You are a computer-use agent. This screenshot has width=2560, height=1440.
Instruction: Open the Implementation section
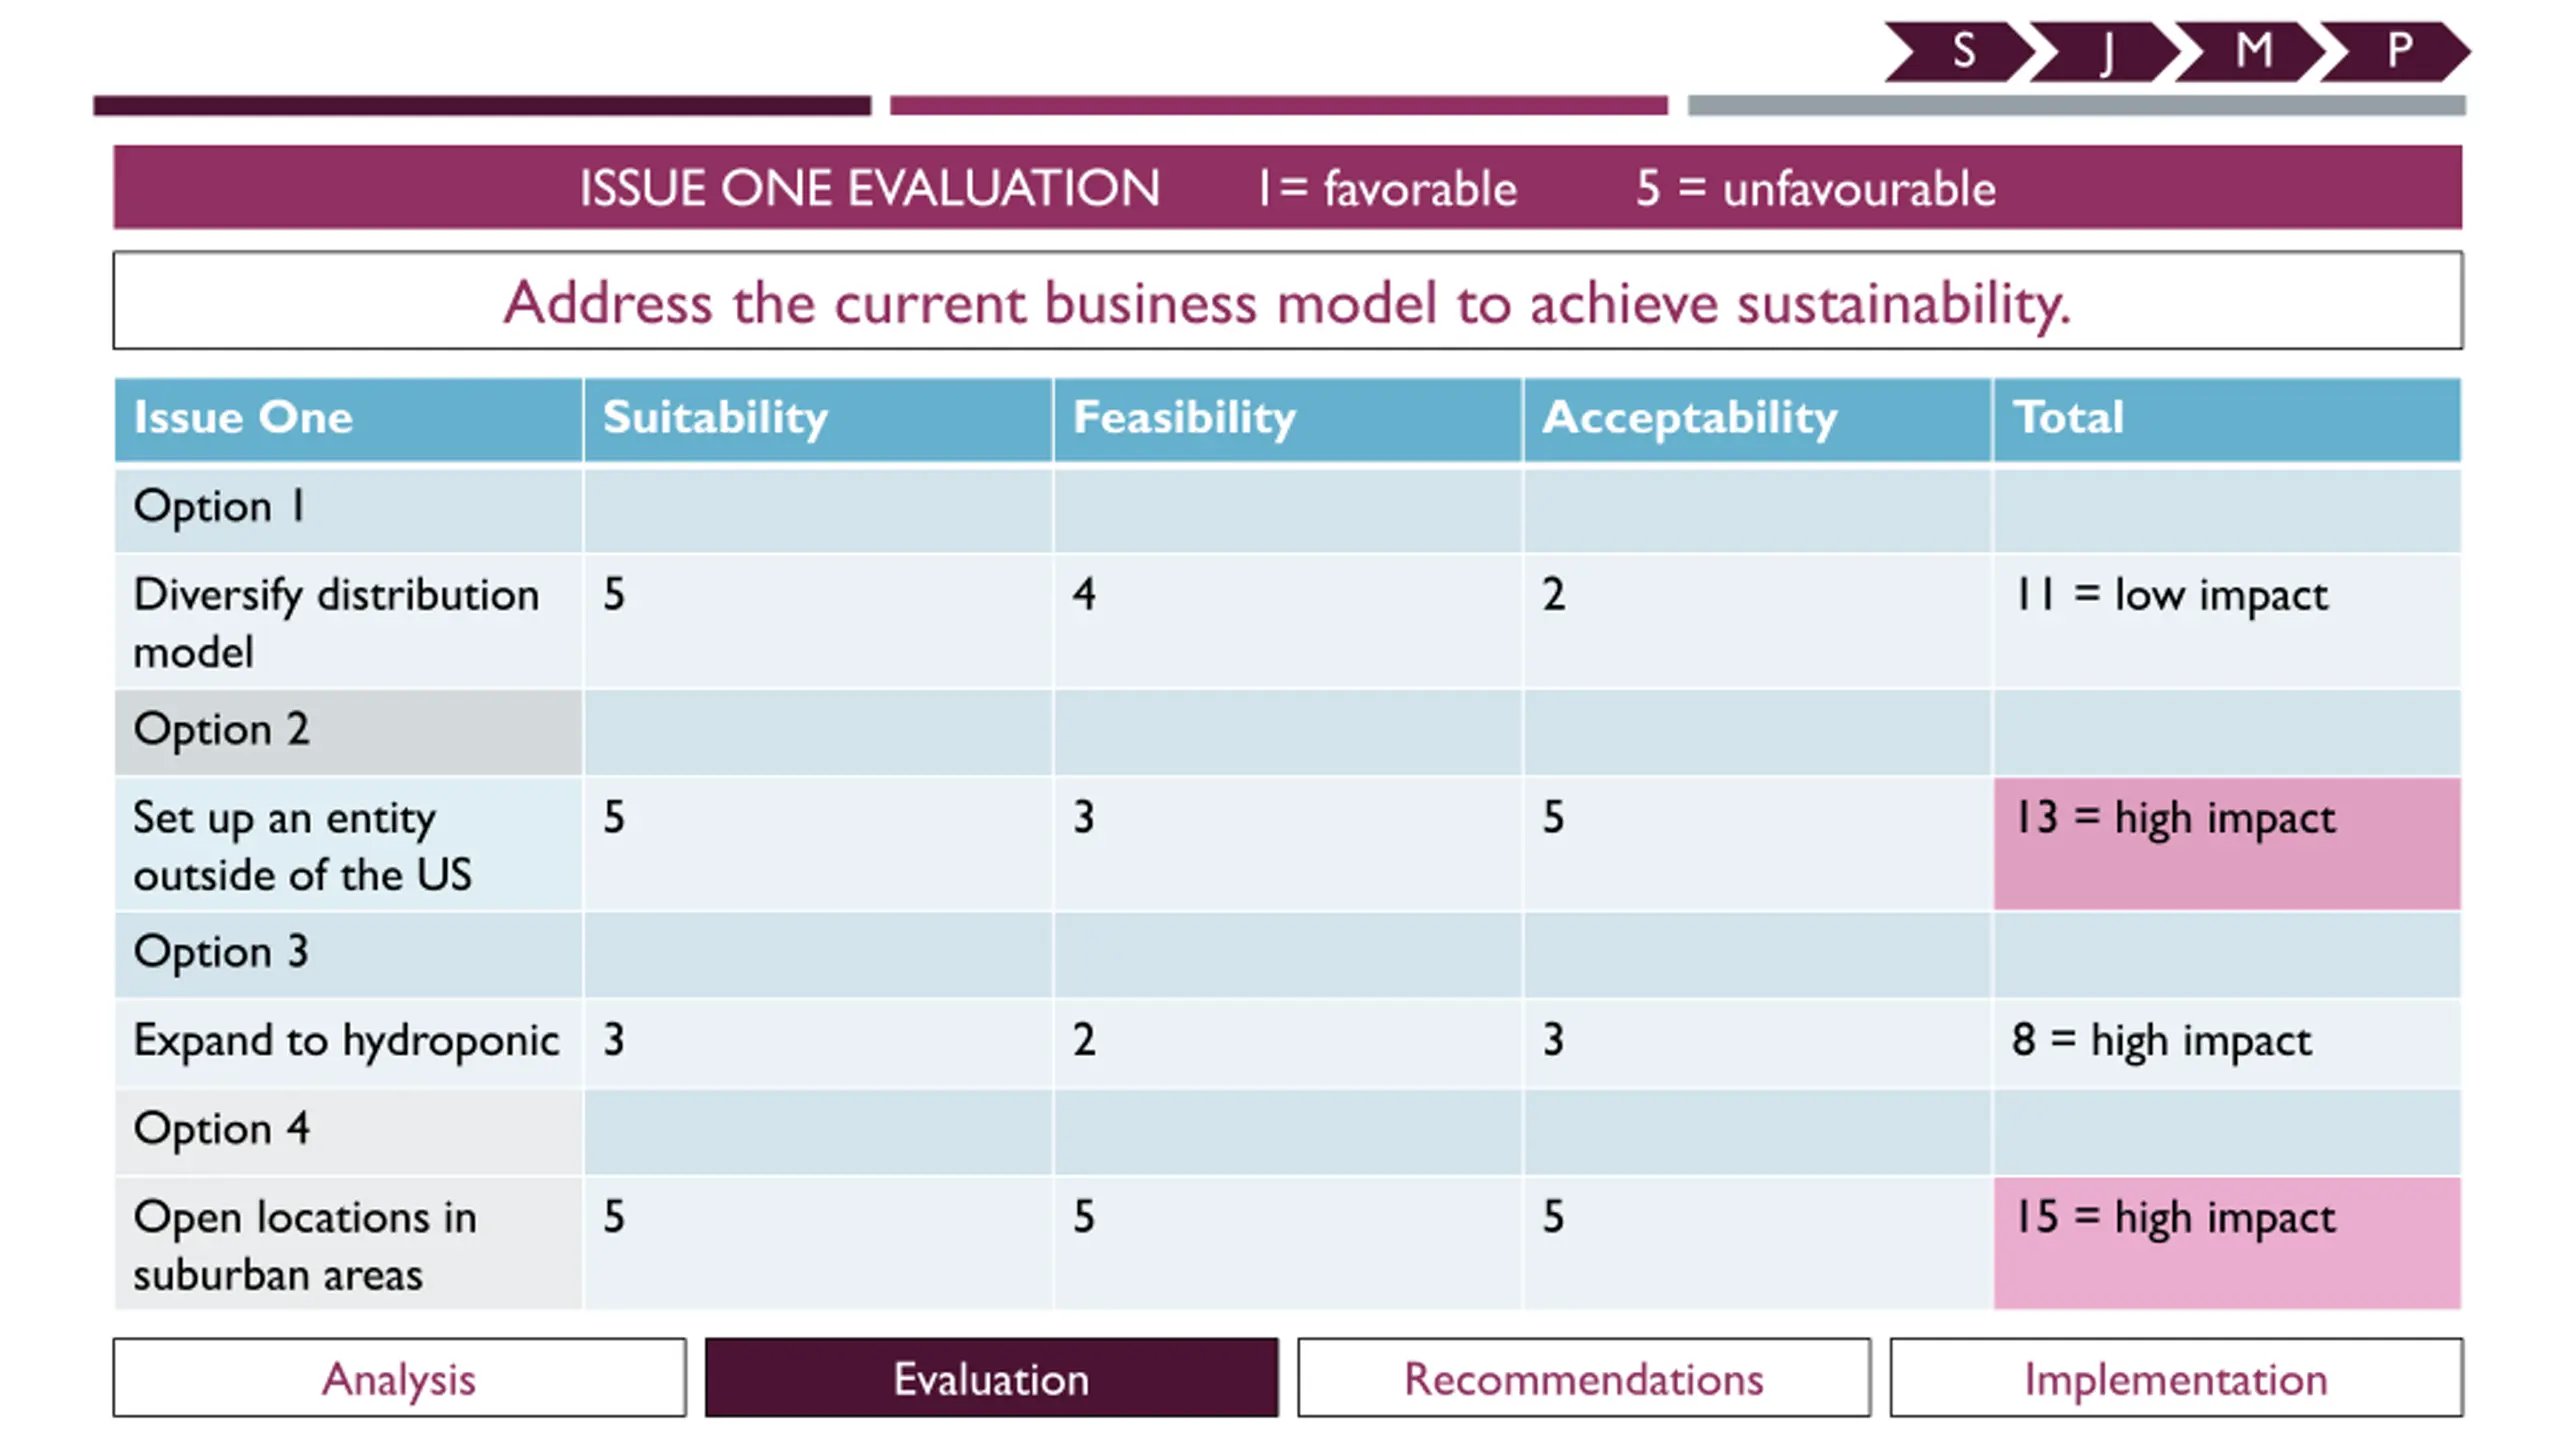click(x=2176, y=1378)
